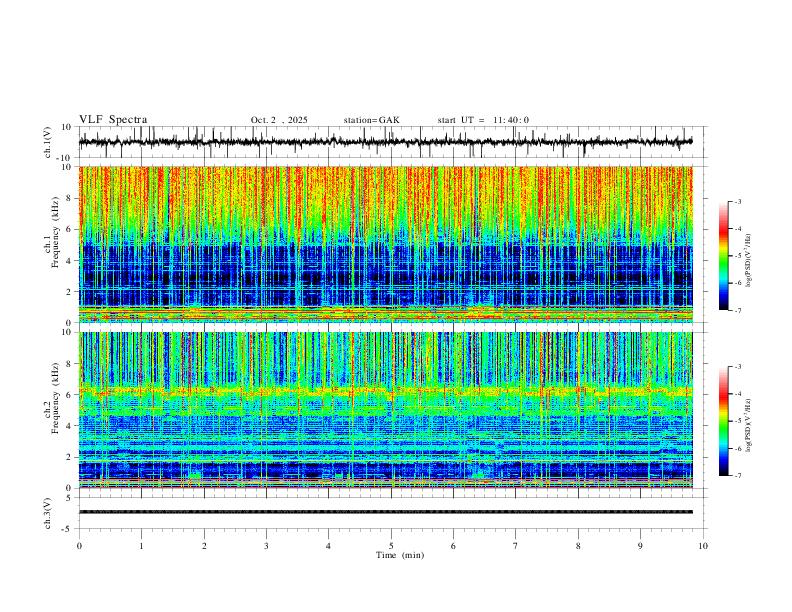Click the 'start UT = 11:40:0' text
The width and height of the screenshot is (792, 612).
(483, 120)
